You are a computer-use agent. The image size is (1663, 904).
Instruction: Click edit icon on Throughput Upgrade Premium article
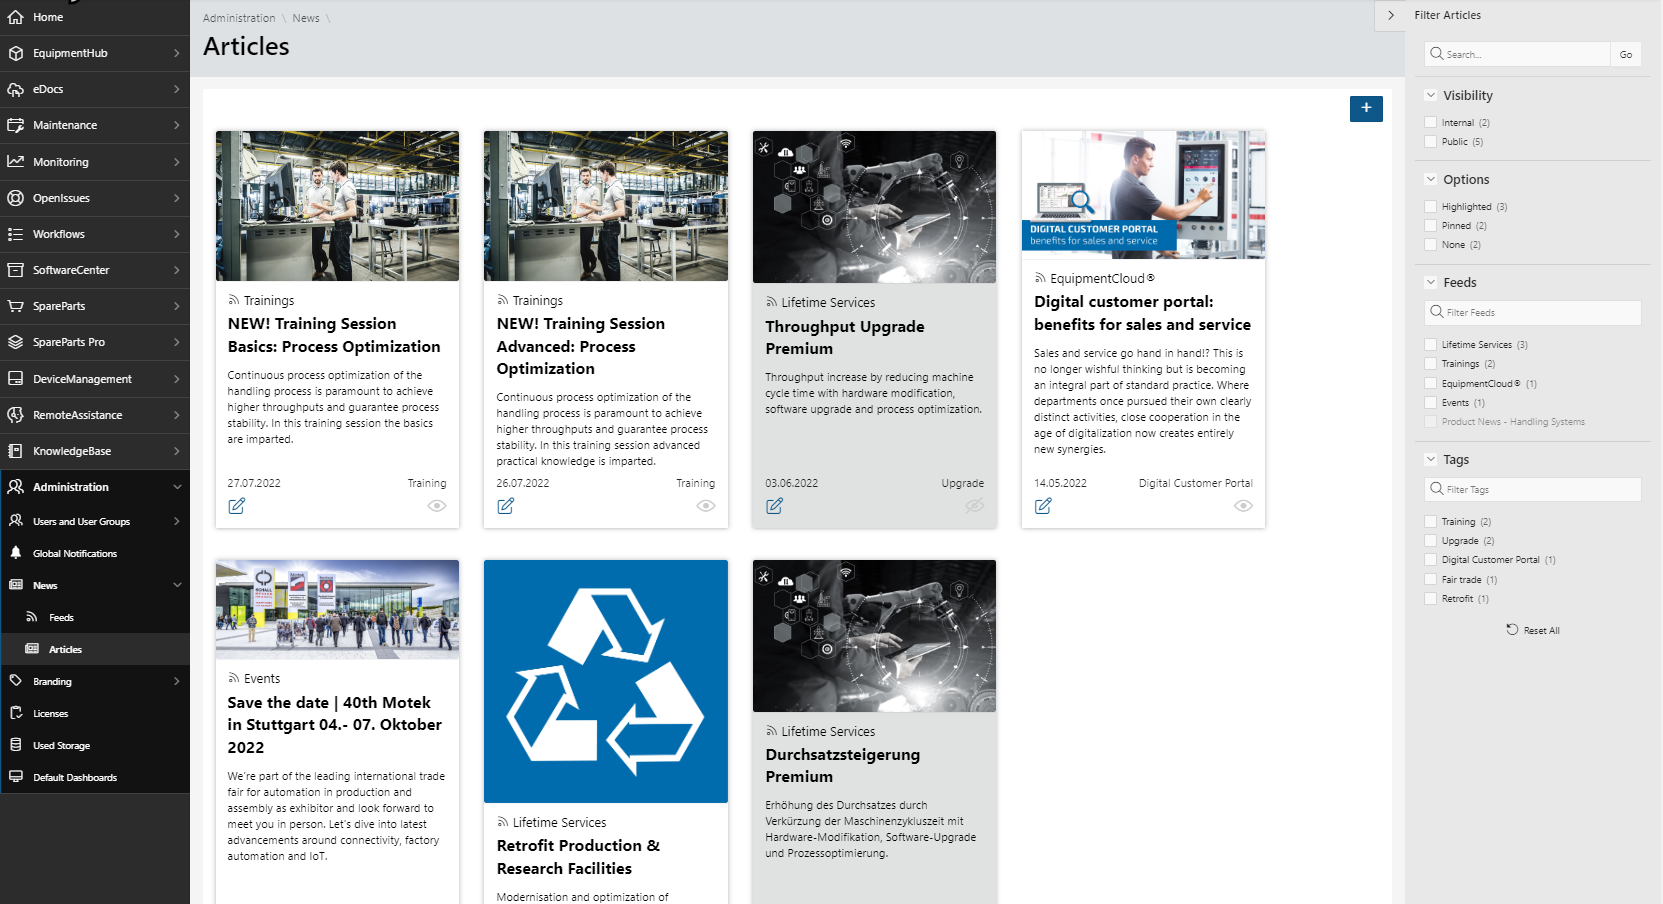pyautogui.click(x=774, y=506)
